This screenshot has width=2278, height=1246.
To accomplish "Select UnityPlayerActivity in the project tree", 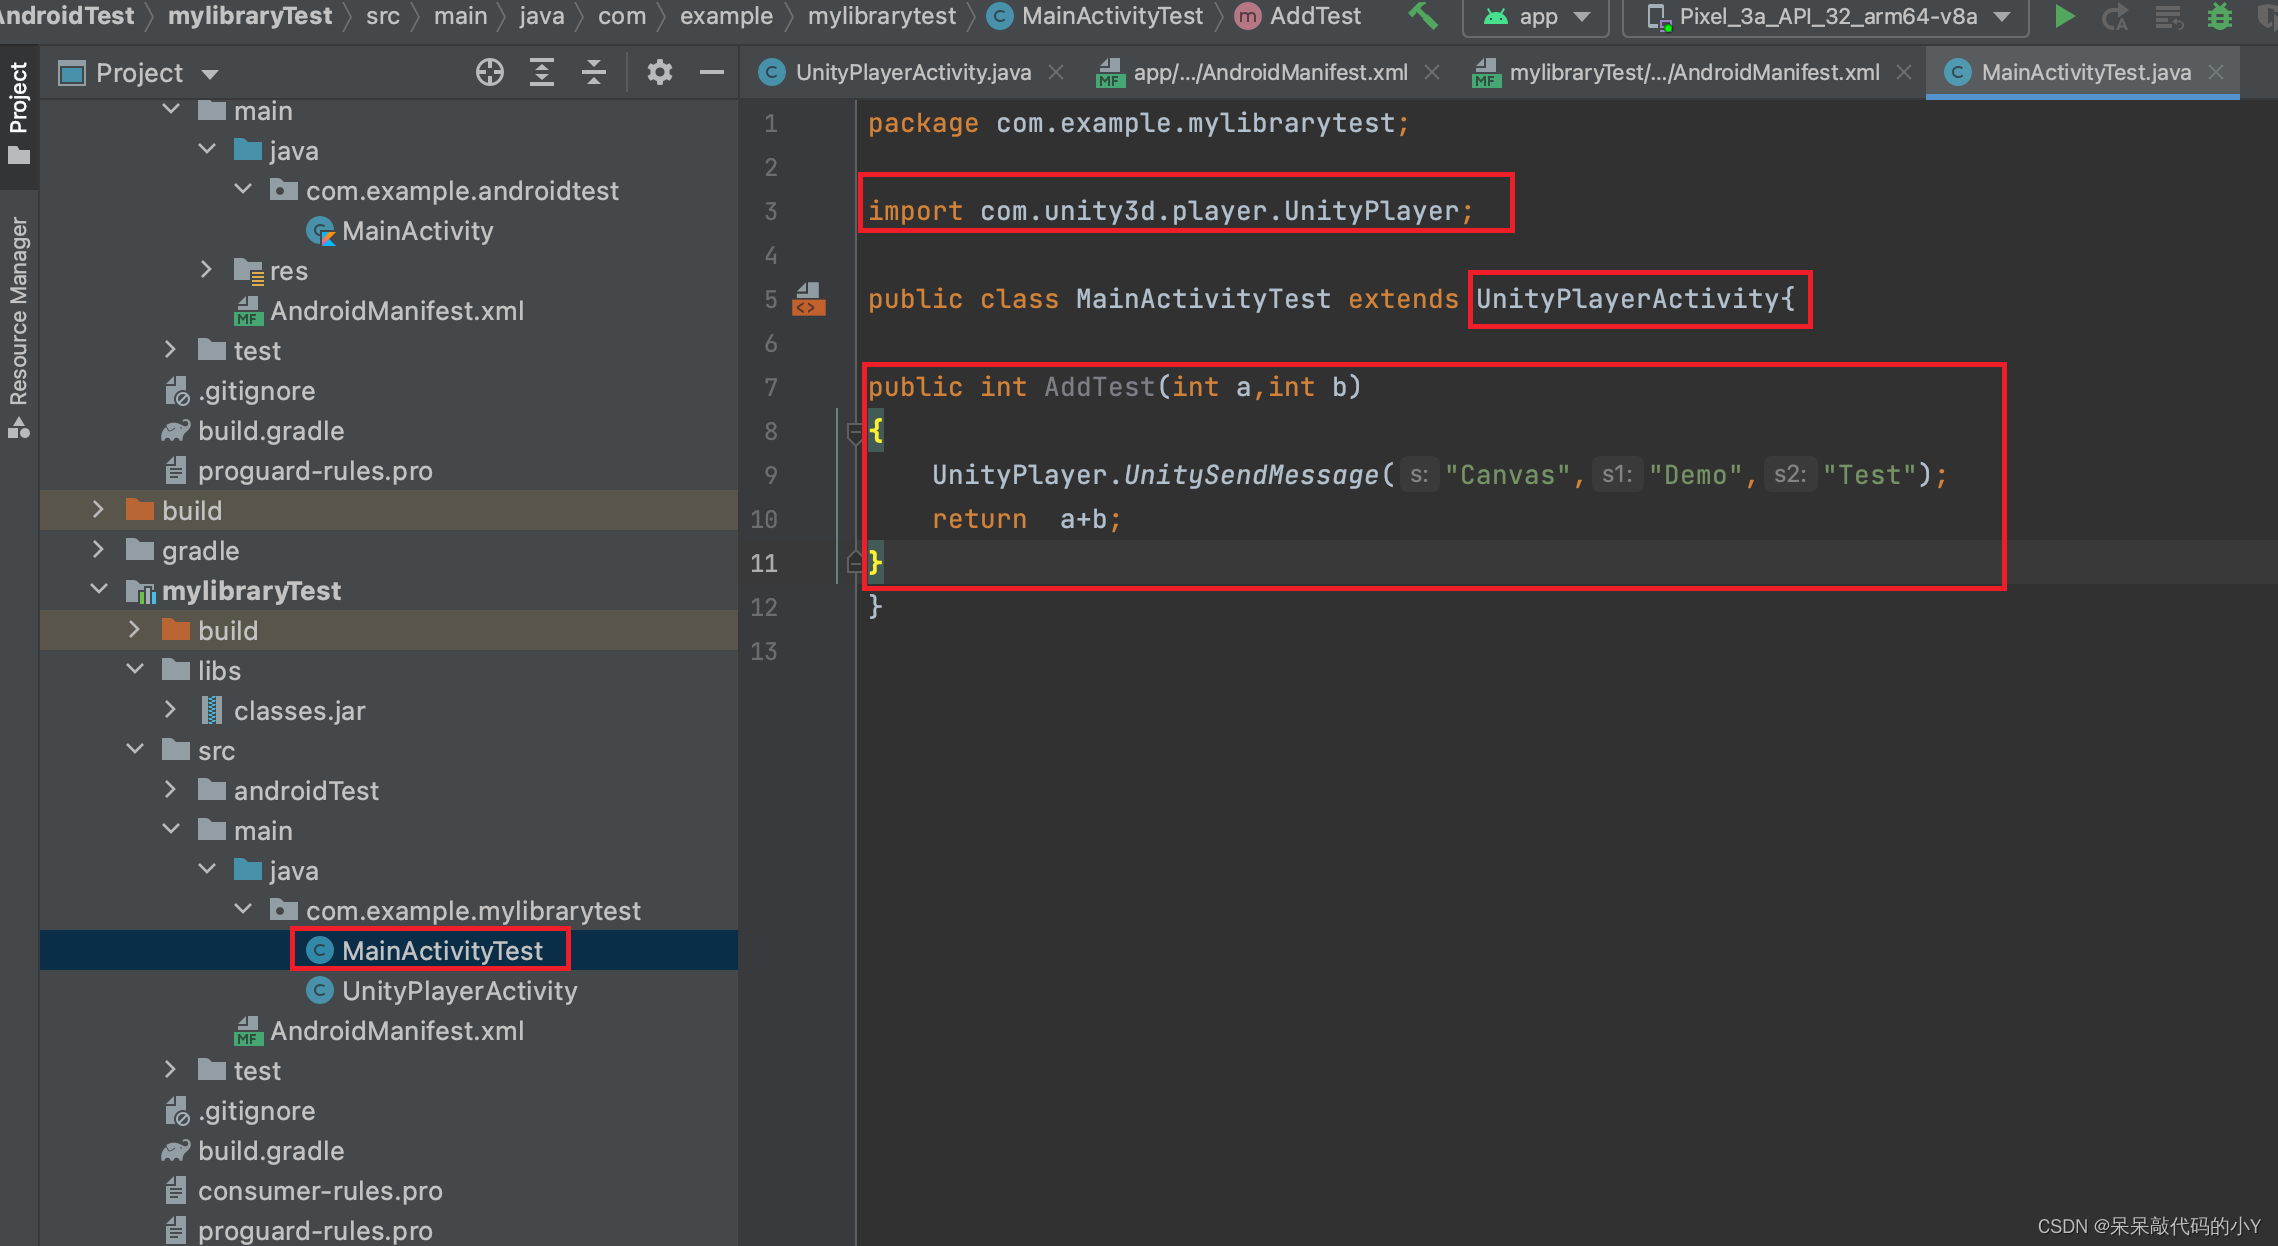I will tap(459, 990).
